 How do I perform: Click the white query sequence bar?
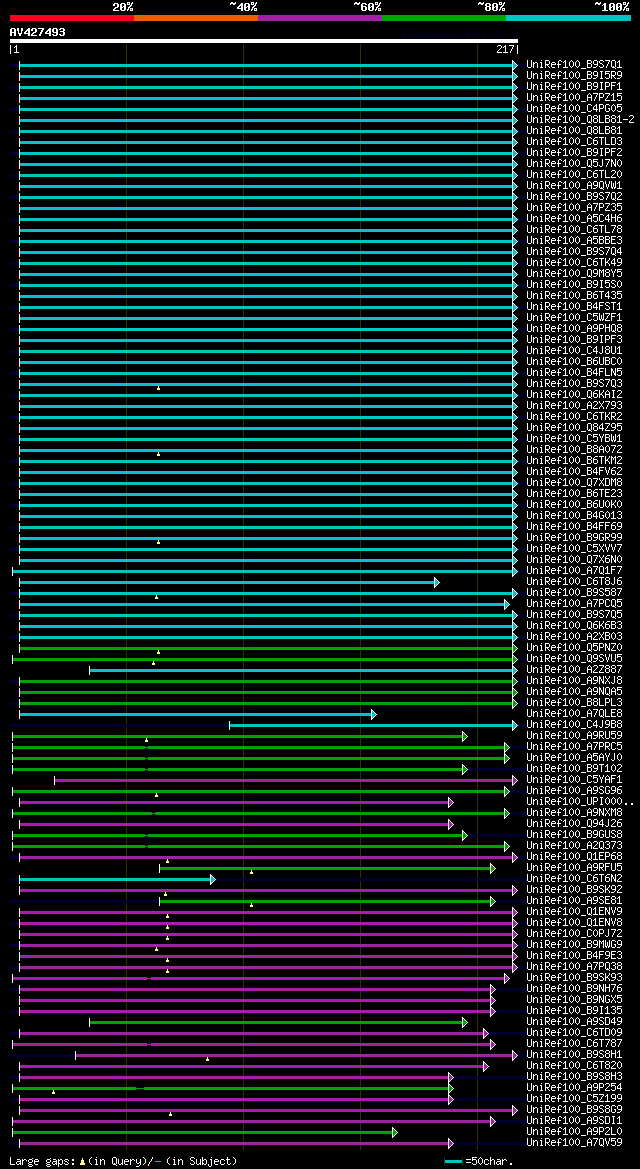(x=263, y=41)
